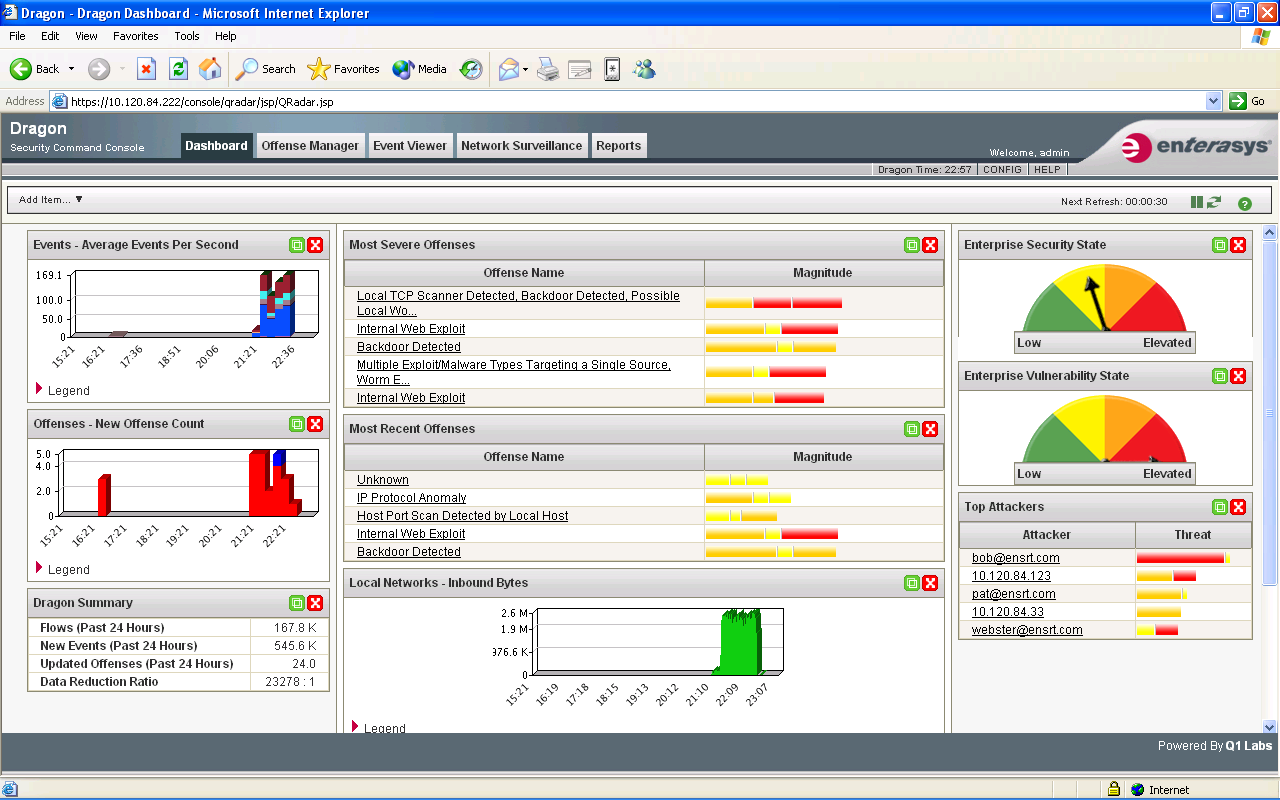Open the IP Protocol Anomaly offense

pyautogui.click(x=411, y=498)
